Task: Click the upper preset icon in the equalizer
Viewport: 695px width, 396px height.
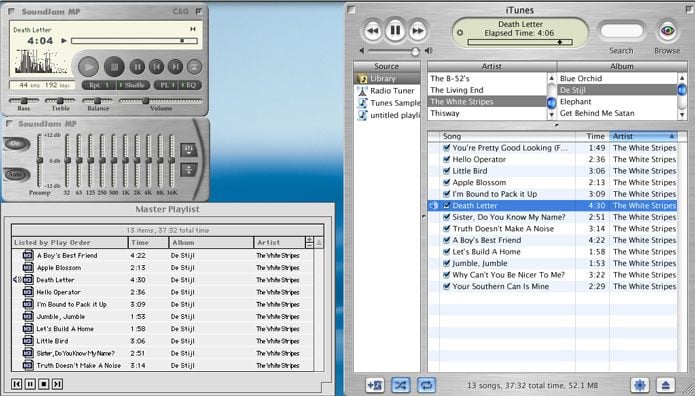Action: pos(189,150)
